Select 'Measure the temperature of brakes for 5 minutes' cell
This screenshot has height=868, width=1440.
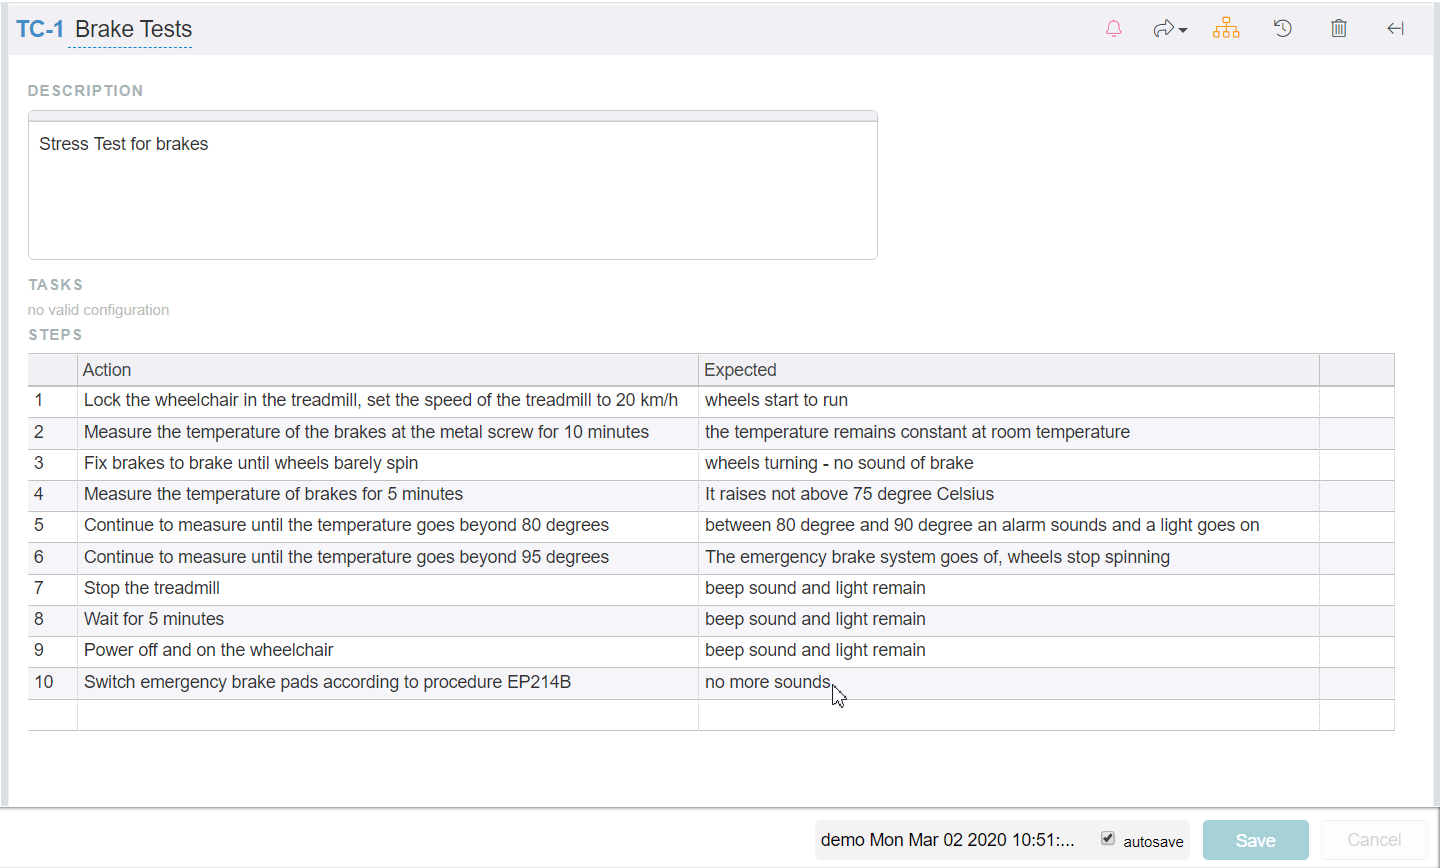click(388, 495)
